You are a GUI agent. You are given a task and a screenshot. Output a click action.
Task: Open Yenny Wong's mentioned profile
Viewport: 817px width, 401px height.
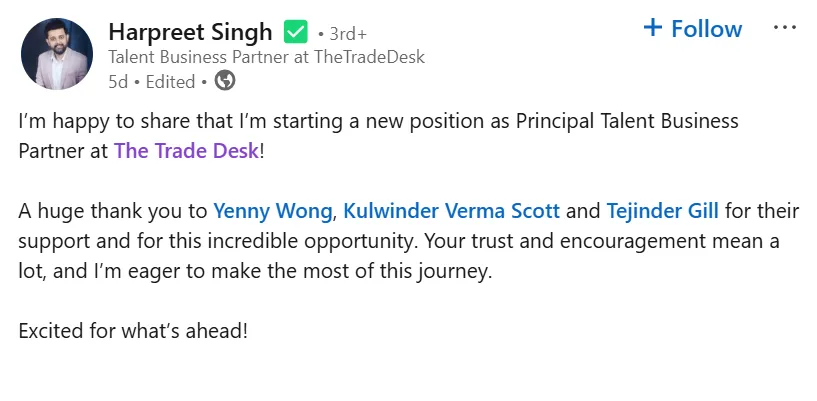pyautogui.click(x=273, y=211)
